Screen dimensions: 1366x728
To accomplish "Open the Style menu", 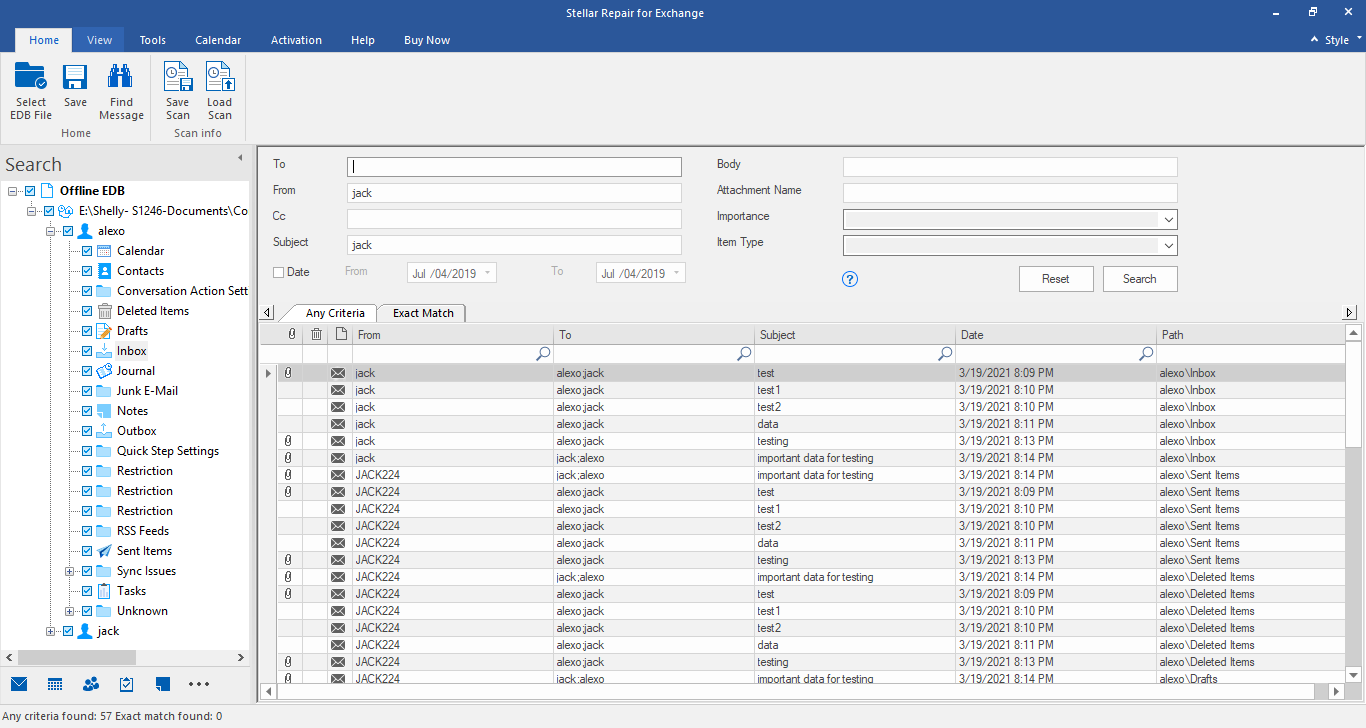I will click(1337, 40).
